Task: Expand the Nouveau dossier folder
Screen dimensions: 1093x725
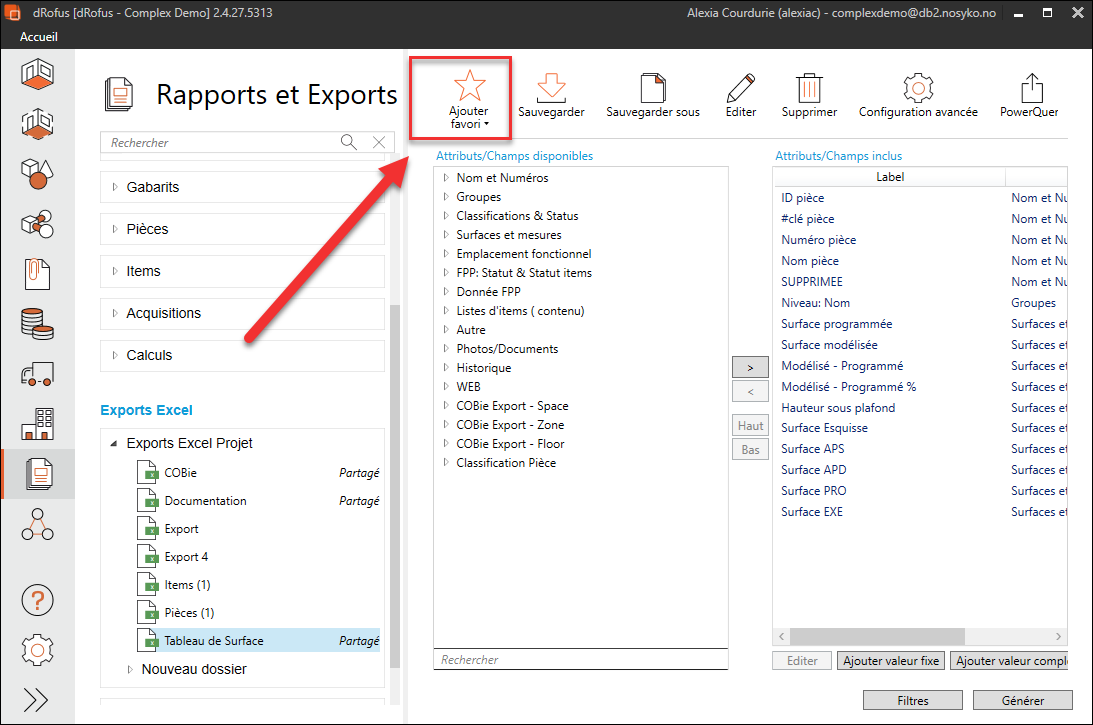Action: (x=130, y=669)
